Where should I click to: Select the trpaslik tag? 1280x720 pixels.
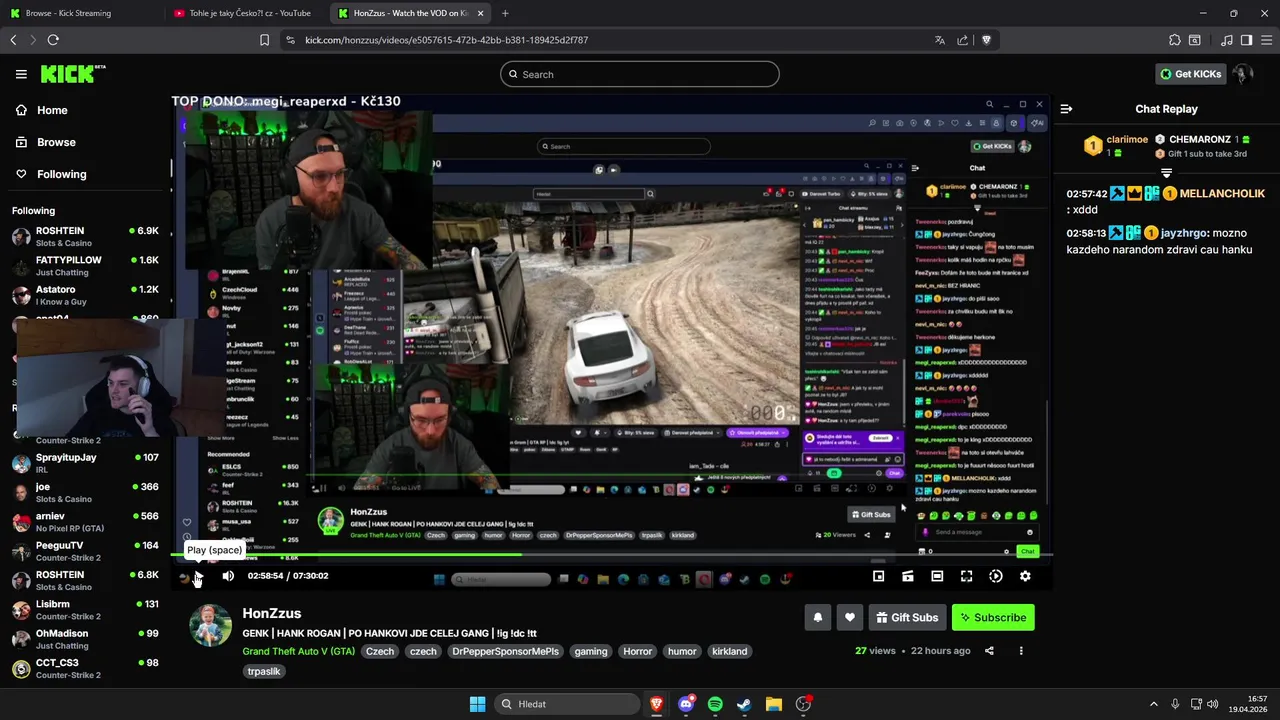[264, 671]
